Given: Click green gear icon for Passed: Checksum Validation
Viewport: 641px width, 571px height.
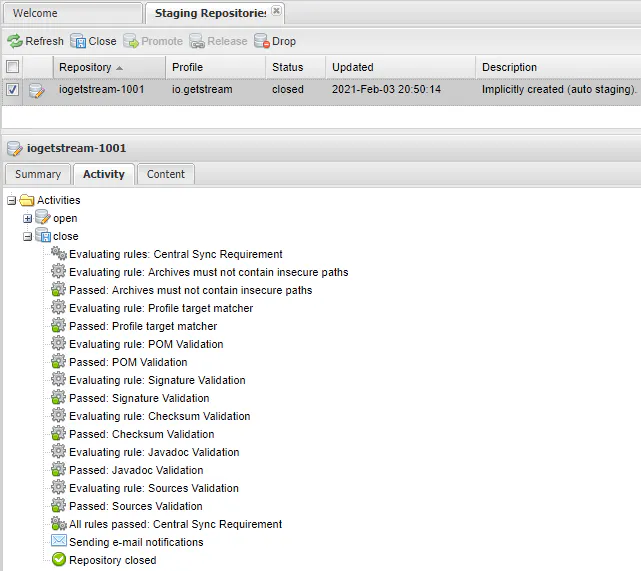Looking at the screenshot, I should click(58, 433).
